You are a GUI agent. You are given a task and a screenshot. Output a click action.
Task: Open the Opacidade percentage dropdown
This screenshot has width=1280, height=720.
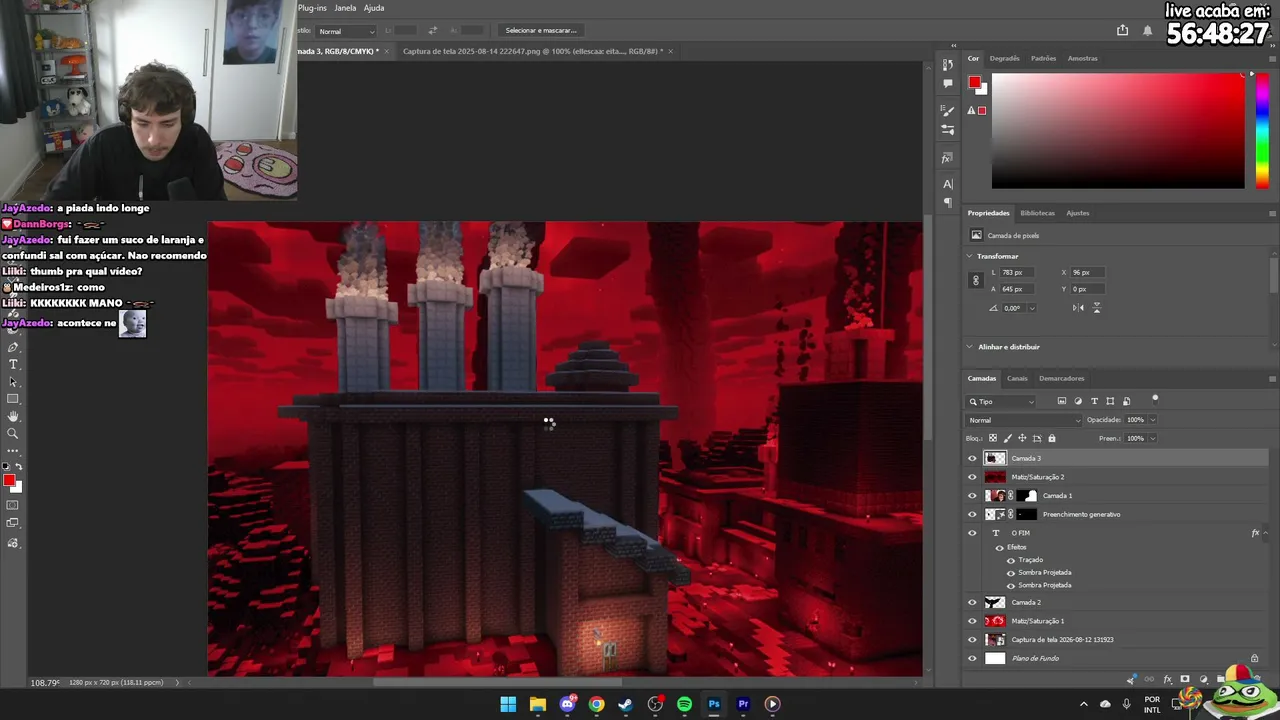[1152, 420]
